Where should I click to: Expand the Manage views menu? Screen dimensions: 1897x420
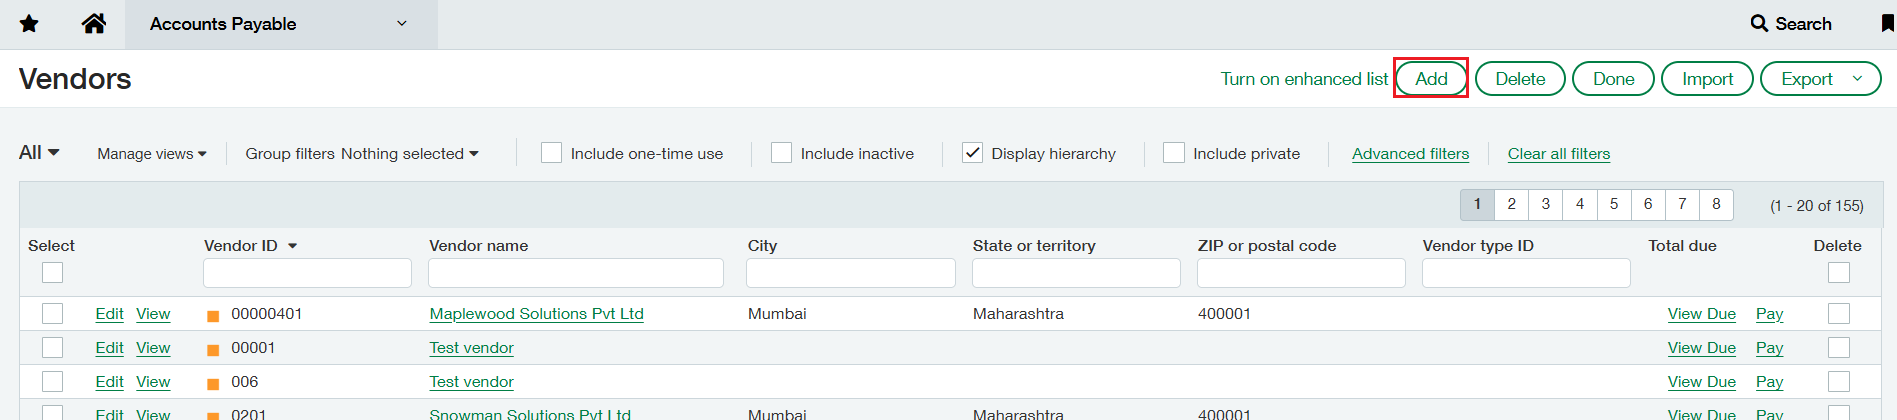point(152,154)
